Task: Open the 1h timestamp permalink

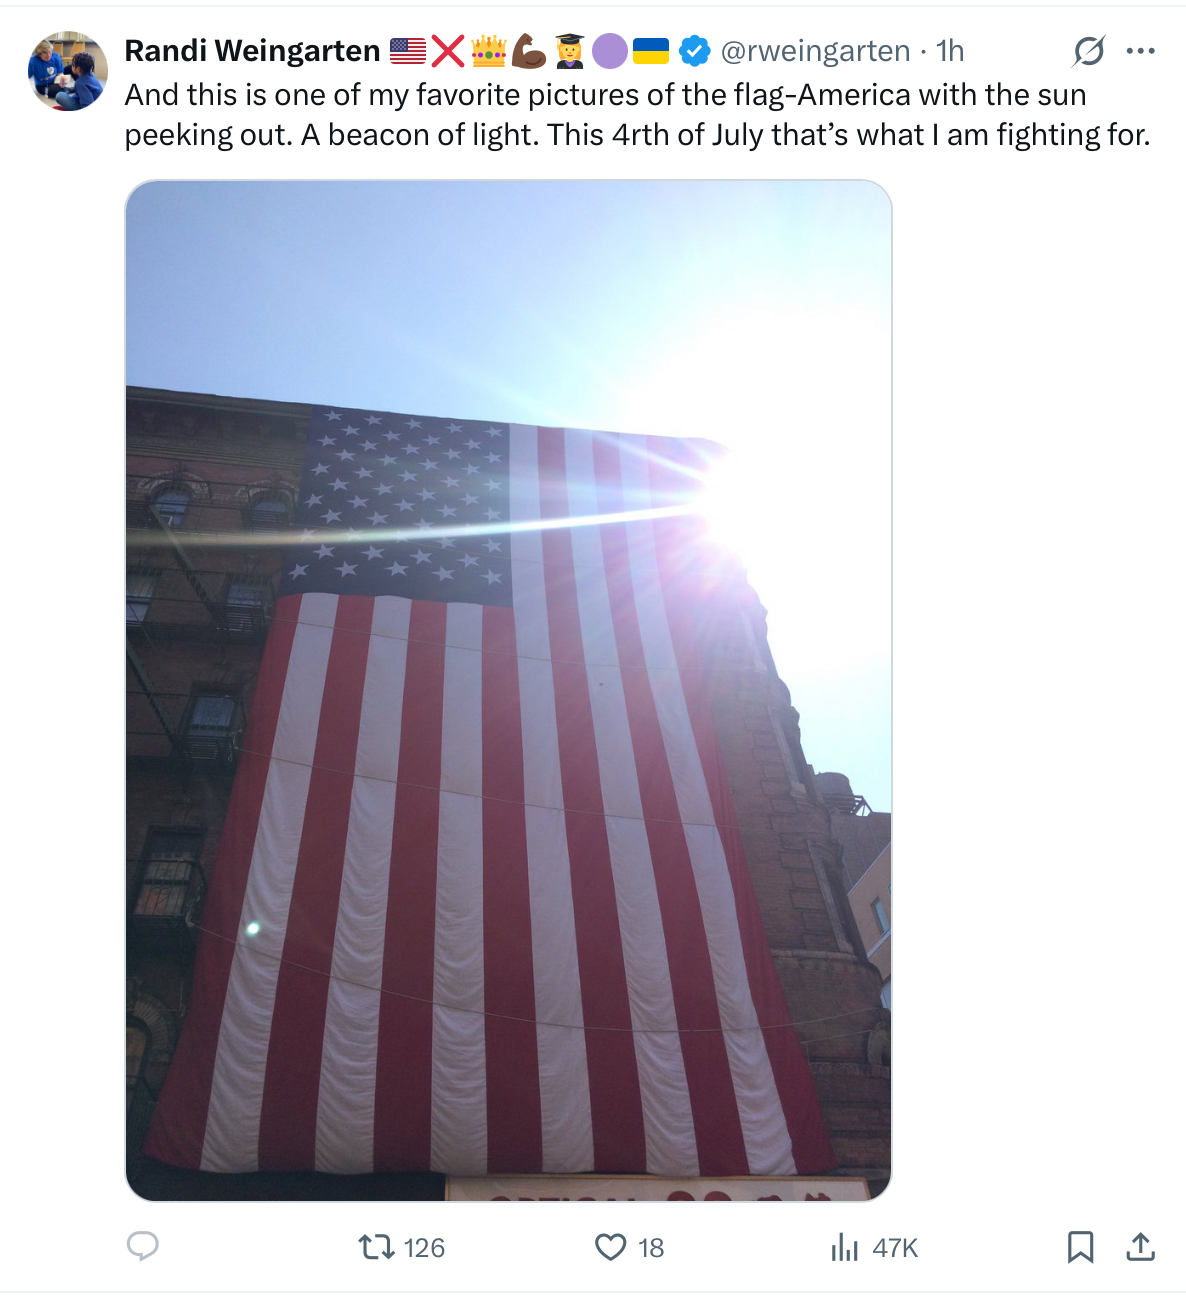Action: tap(950, 51)
